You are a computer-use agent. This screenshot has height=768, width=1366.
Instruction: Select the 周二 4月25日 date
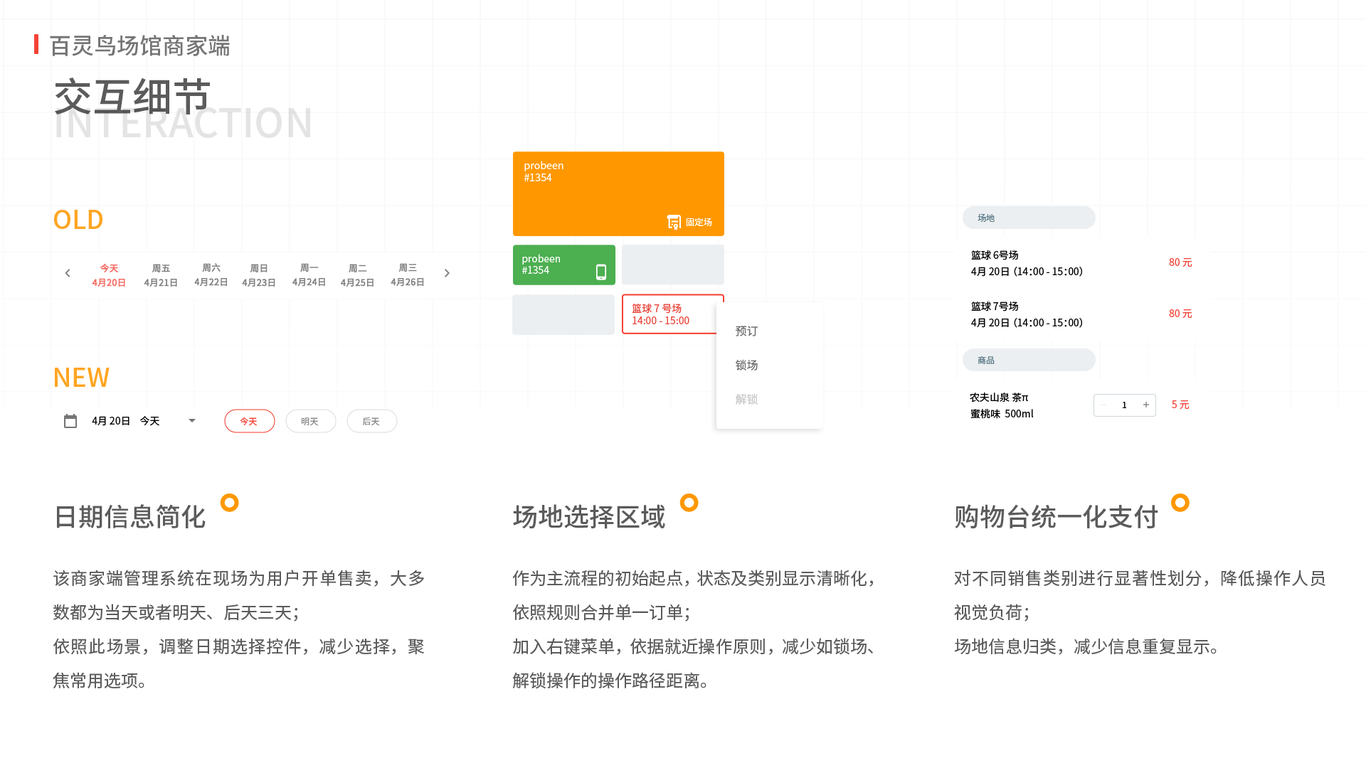pyautogui.click(x=357, y=275)
